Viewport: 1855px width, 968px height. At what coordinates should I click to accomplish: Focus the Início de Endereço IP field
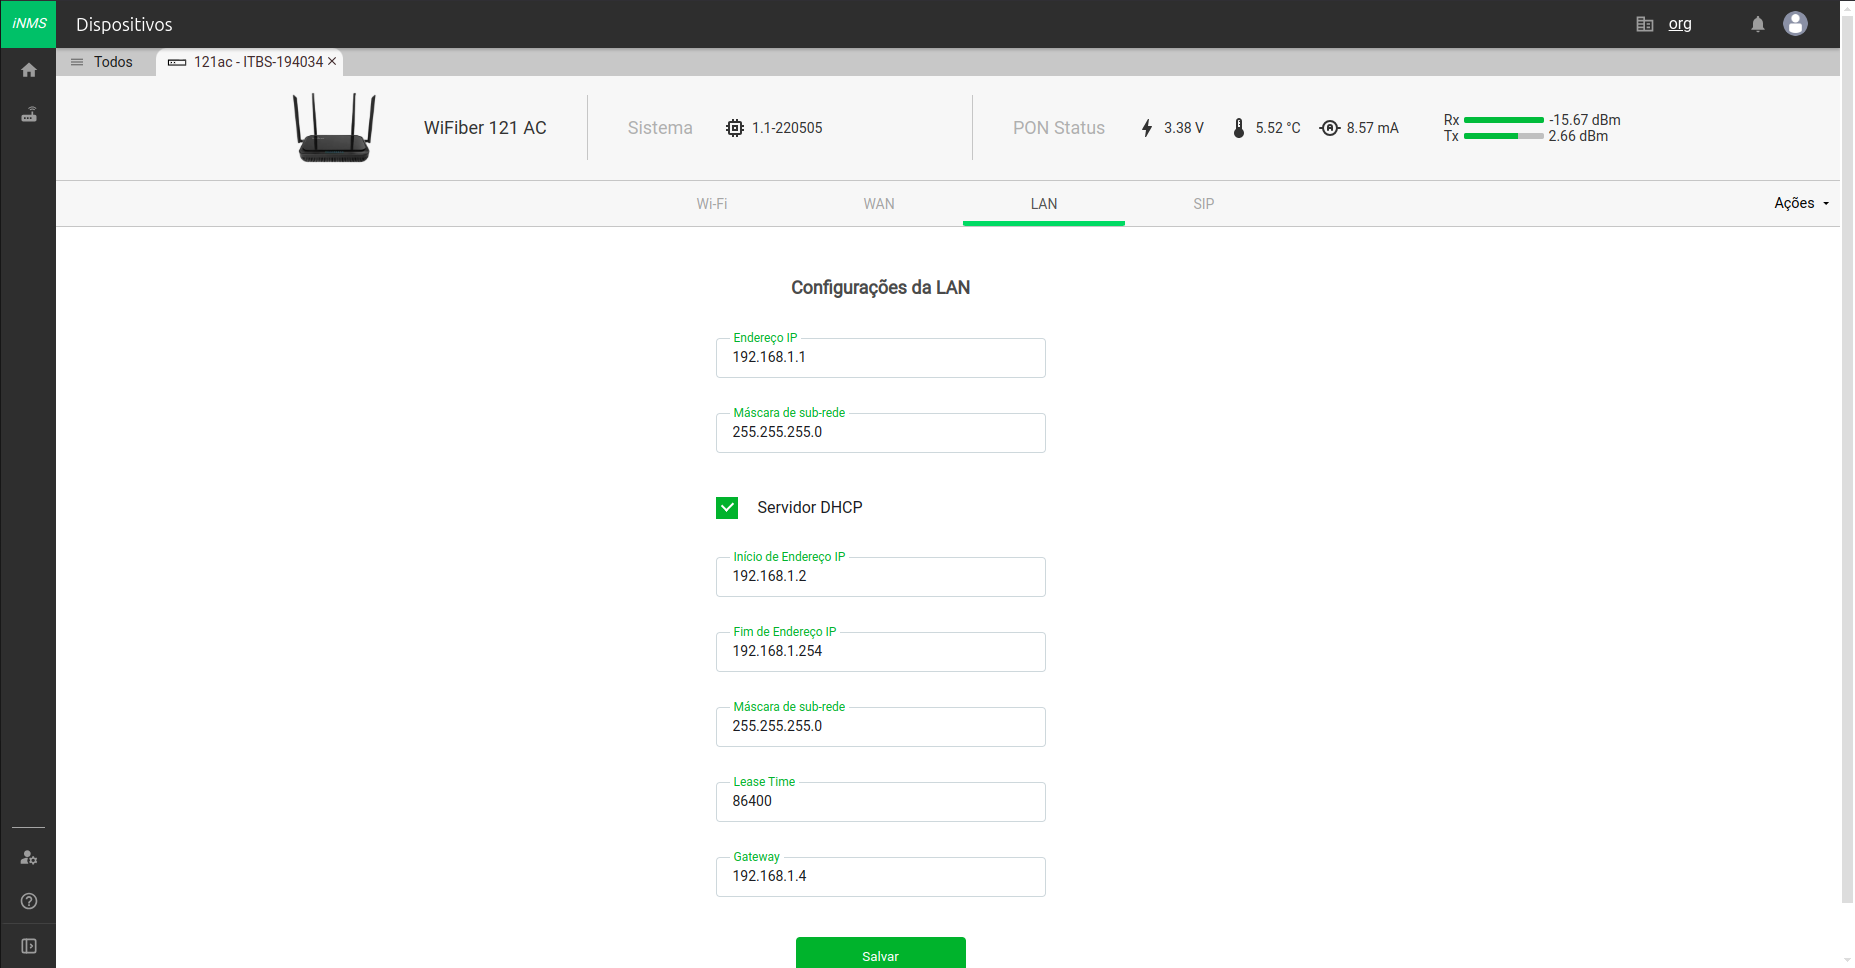click(881, 577)
